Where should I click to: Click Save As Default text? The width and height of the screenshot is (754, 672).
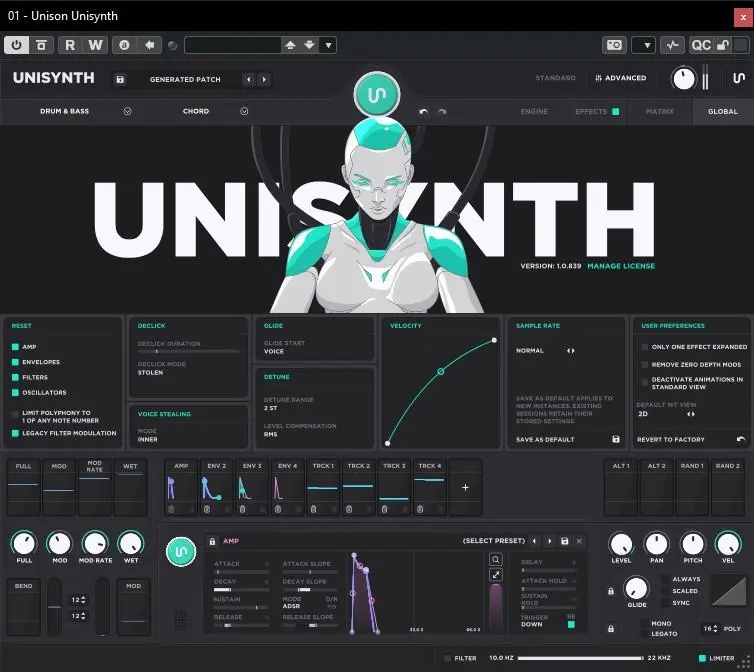point(545,440)
